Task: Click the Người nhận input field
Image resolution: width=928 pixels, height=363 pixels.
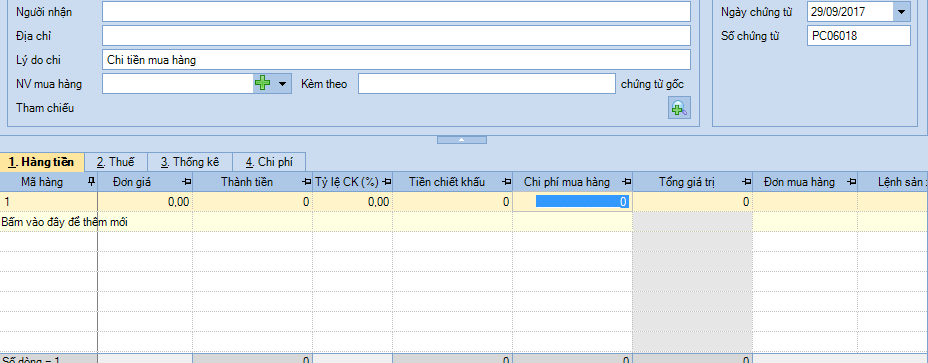Action: [x=397, y=11]
